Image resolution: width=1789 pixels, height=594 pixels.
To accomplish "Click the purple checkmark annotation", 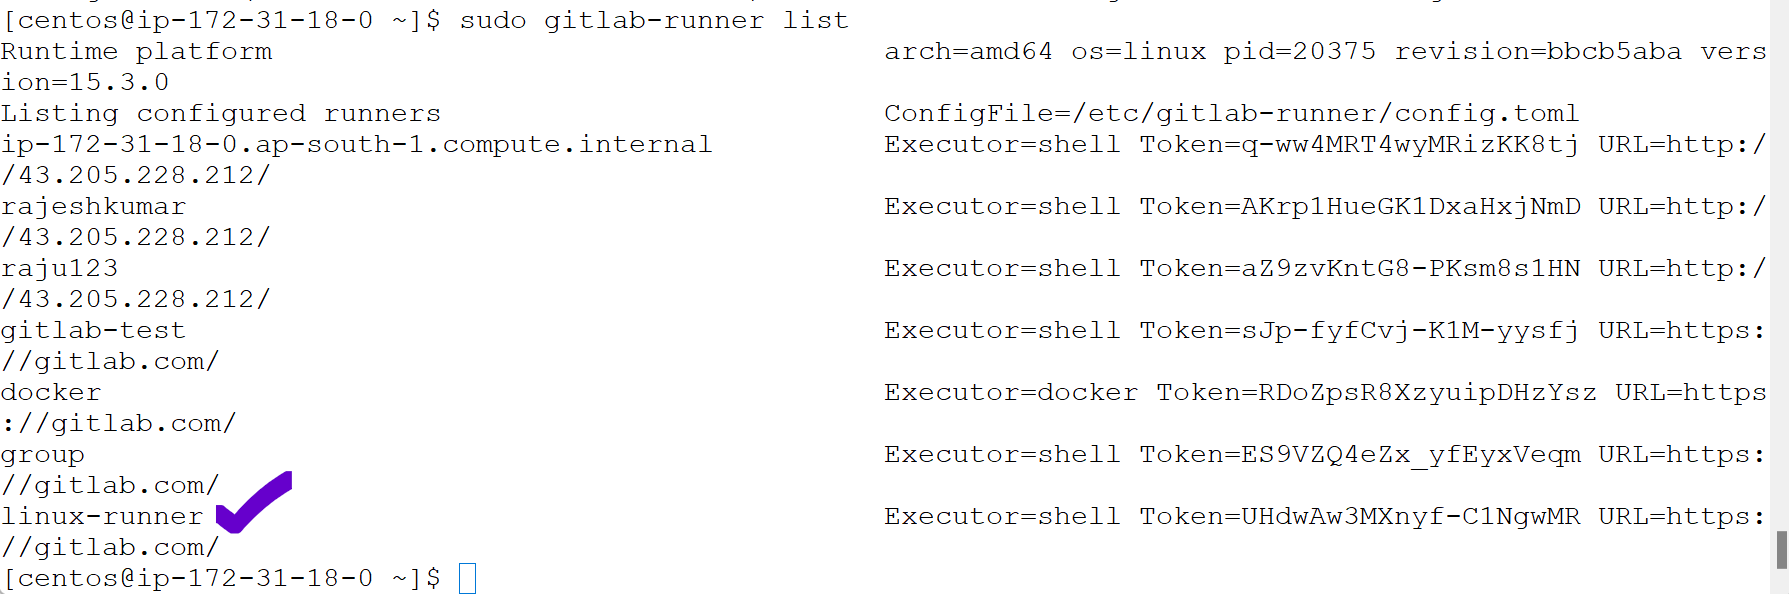I will (253, 502).
